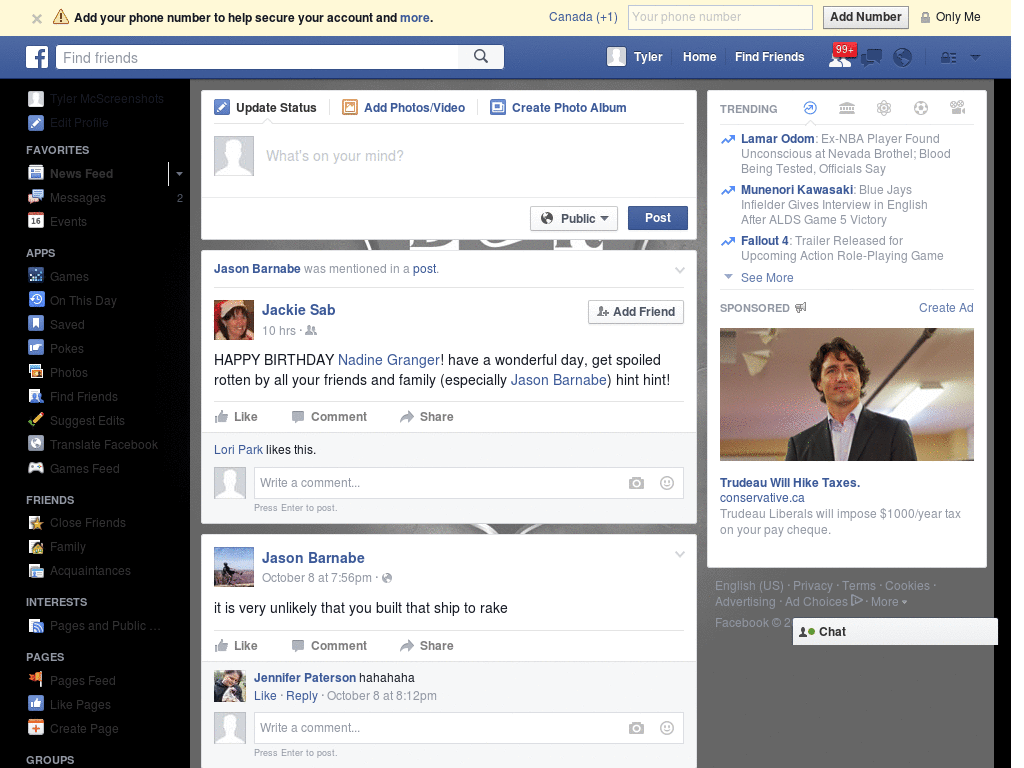Open the Create Ad link
Image resolution: width=1024 pixels, height=768 pixels.
click(x=946, y=308)
